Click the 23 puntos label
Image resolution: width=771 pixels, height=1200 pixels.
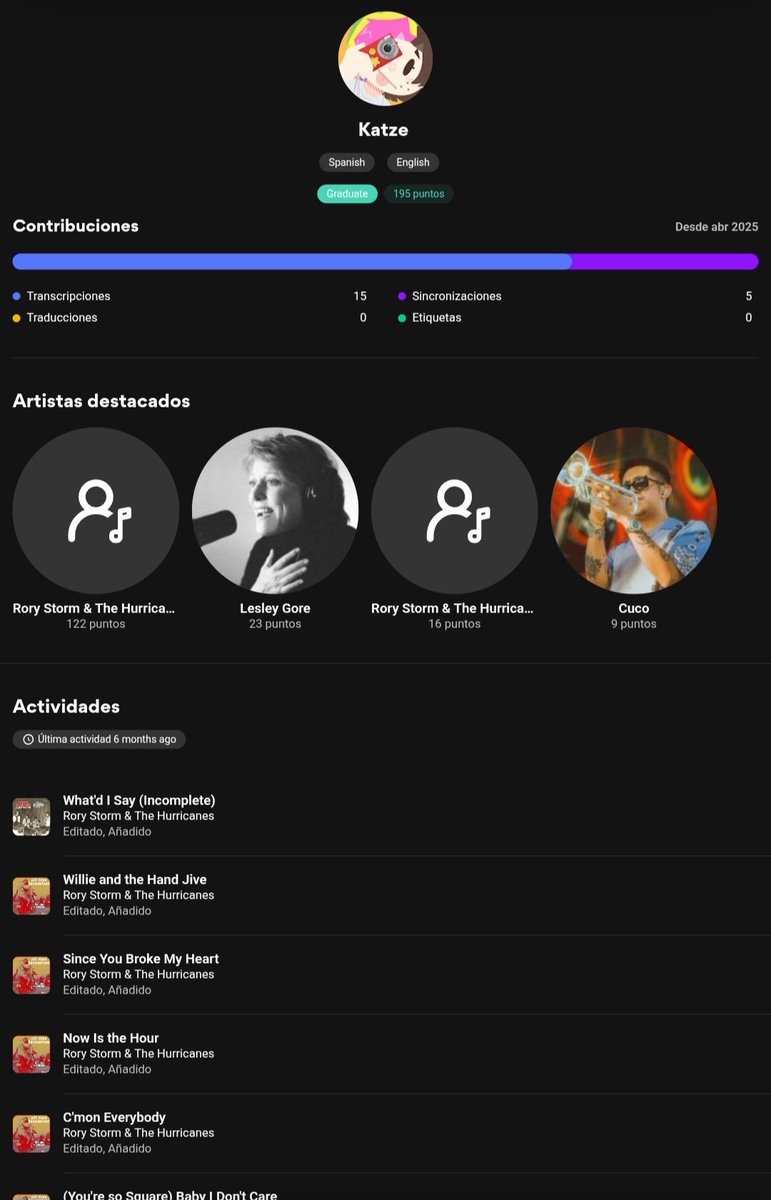point(275,624)
